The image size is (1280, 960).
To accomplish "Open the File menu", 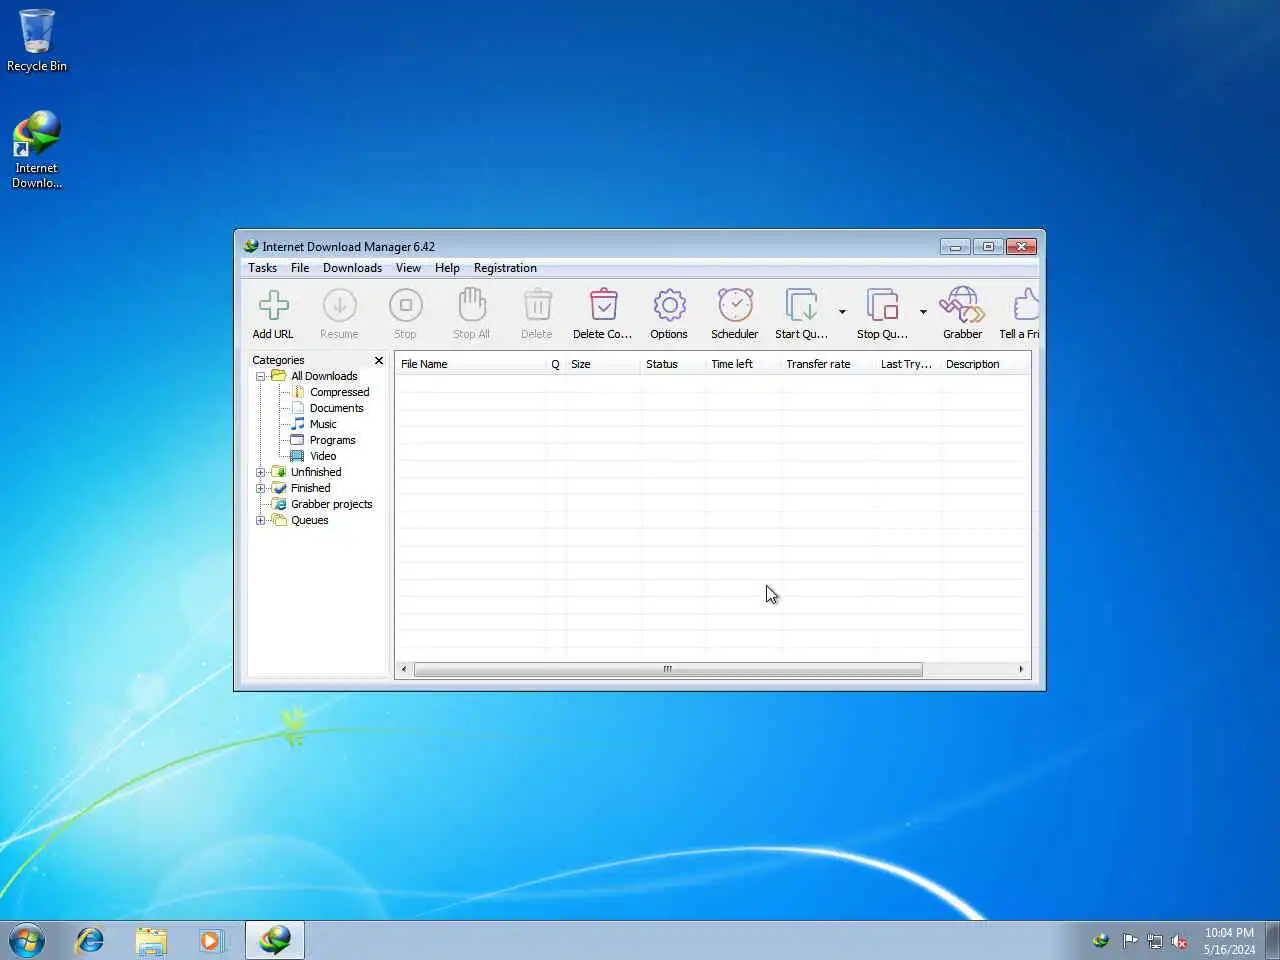I will click(x=300, y=268).
